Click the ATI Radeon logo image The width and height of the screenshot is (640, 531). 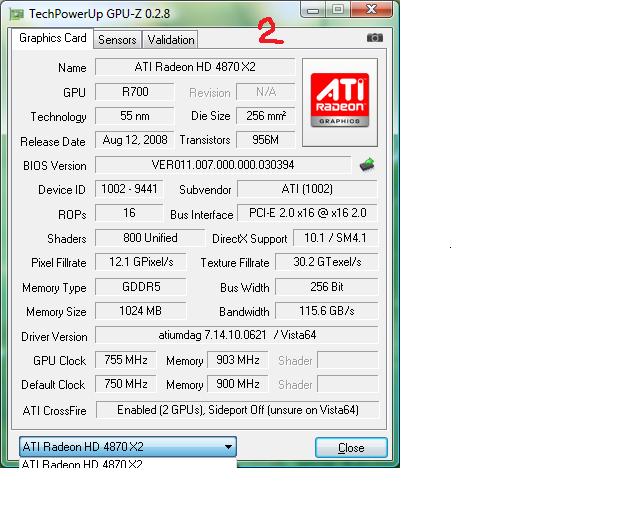[340, 102]
